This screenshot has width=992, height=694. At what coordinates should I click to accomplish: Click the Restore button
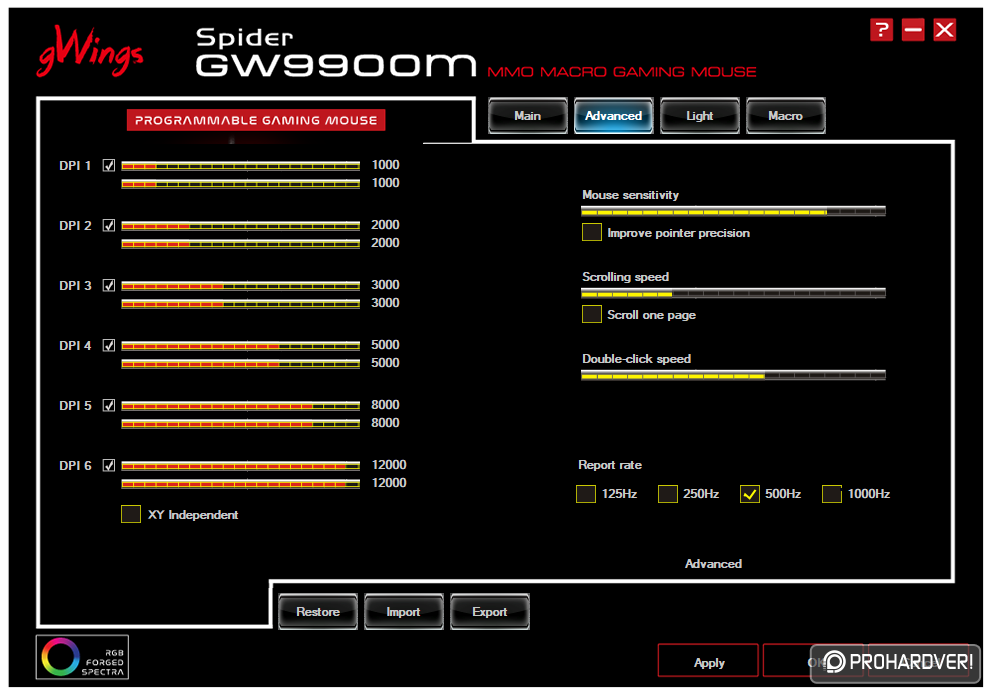[x=318, y=612]
